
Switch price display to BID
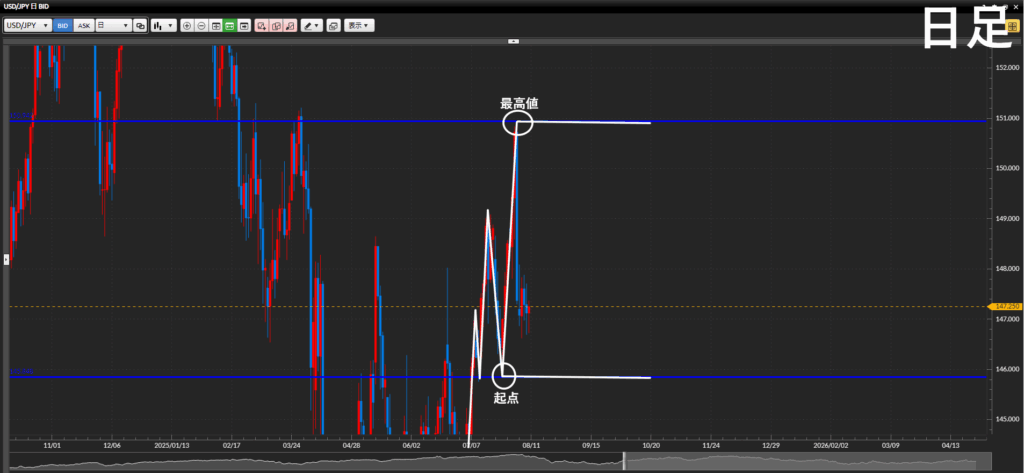click(x=62, y=25)
